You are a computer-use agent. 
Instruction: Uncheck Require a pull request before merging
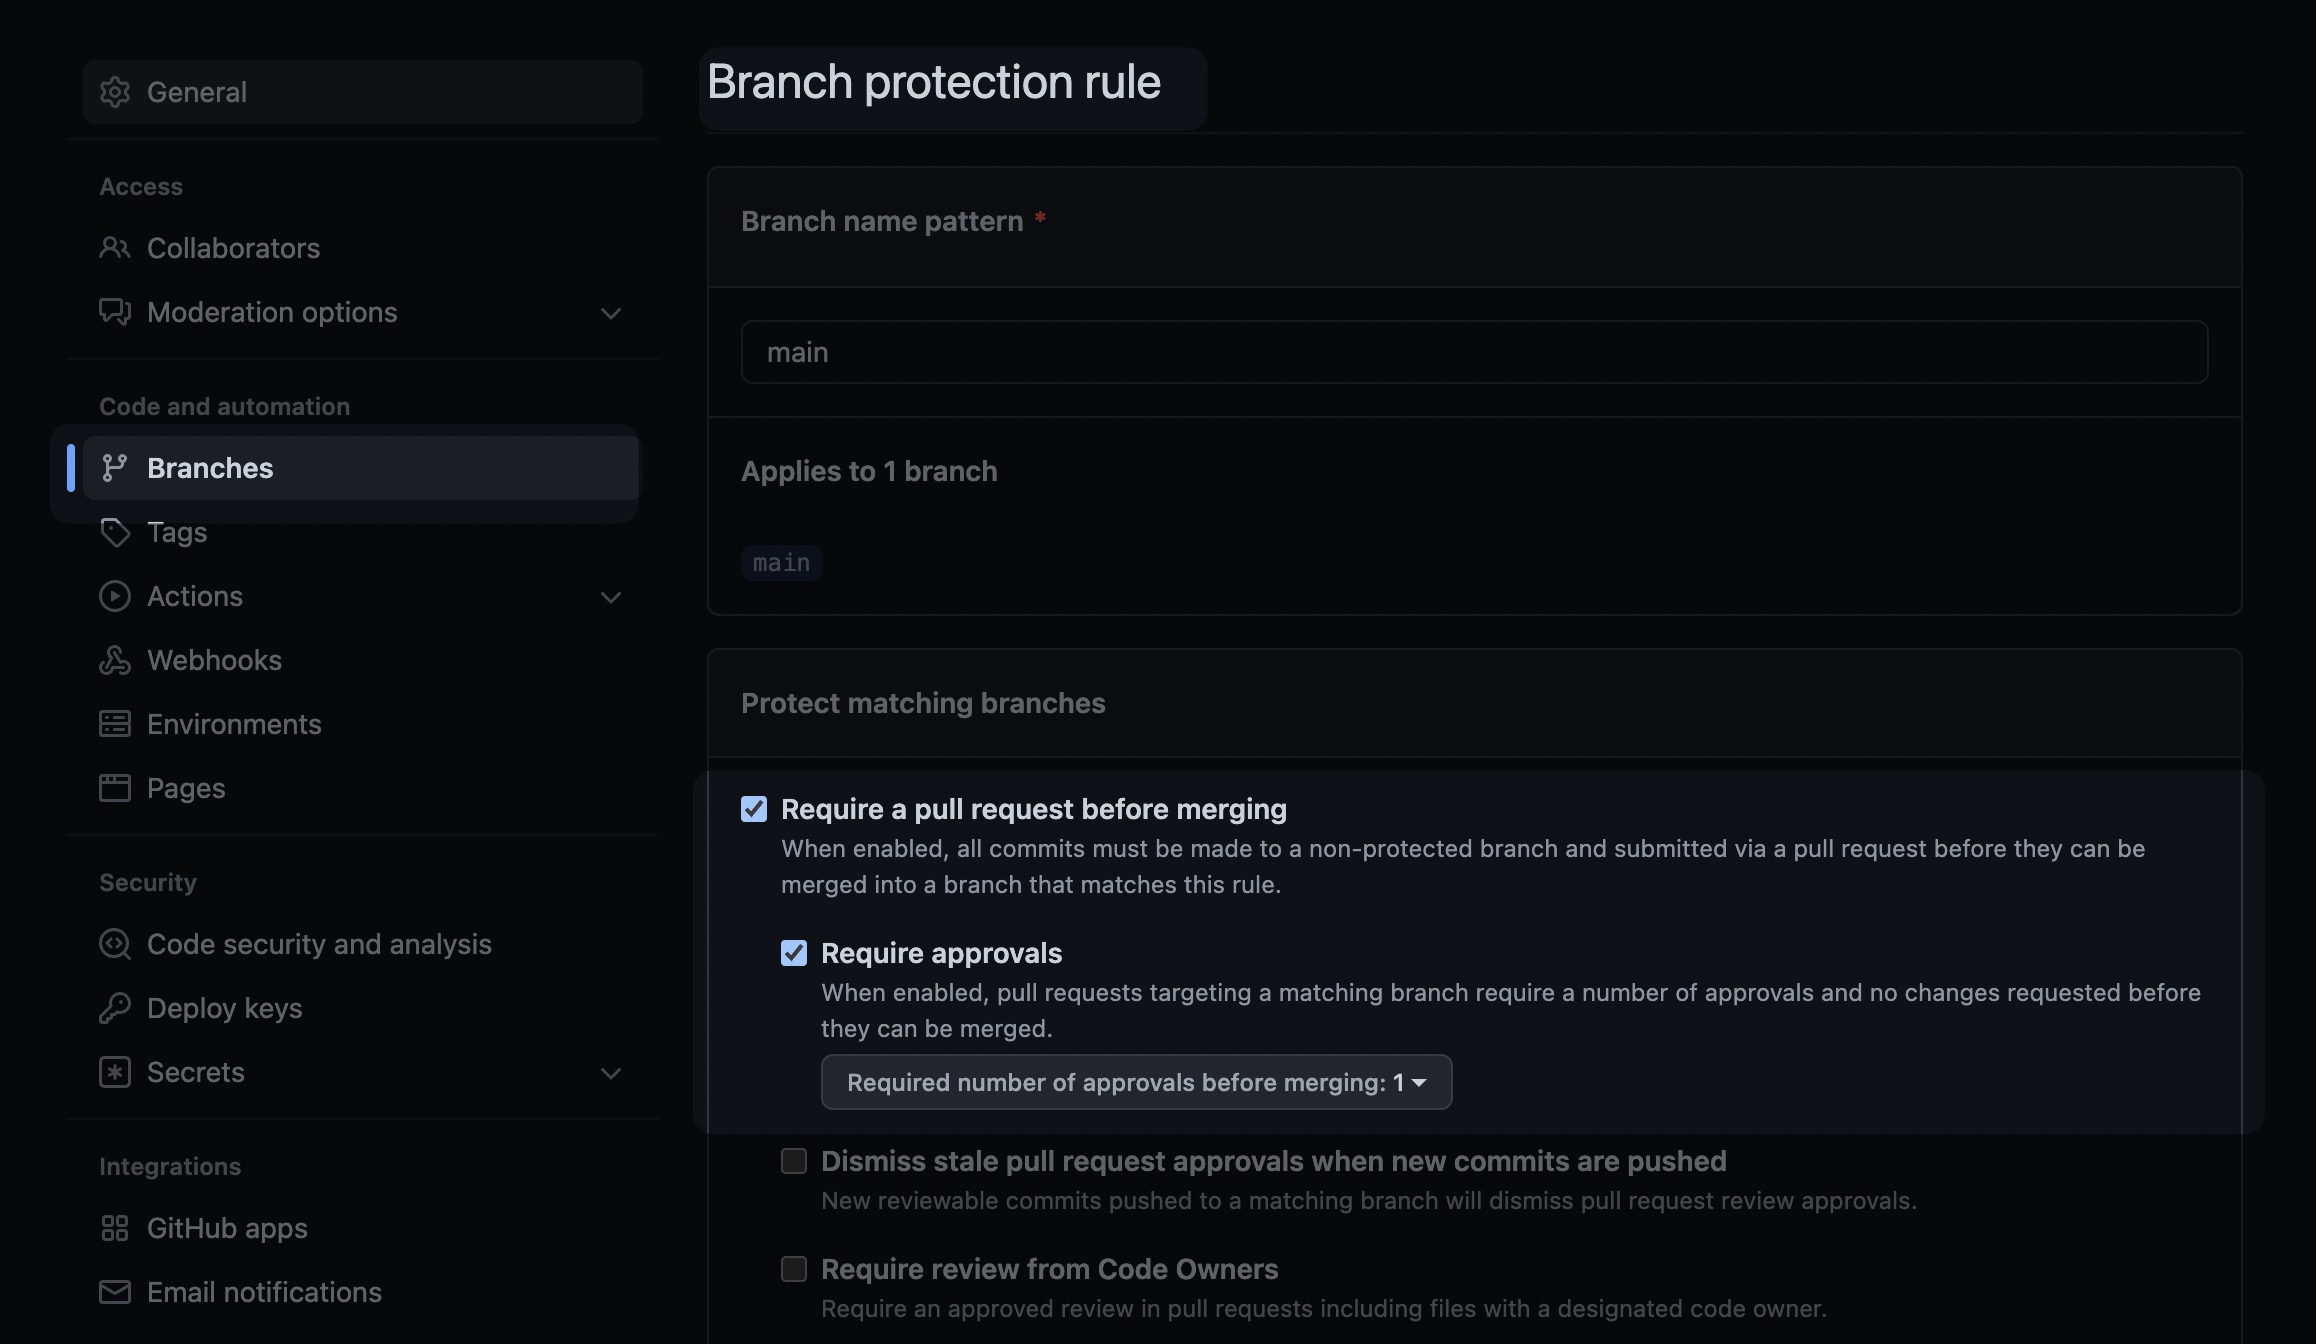[x=754, y=809]
